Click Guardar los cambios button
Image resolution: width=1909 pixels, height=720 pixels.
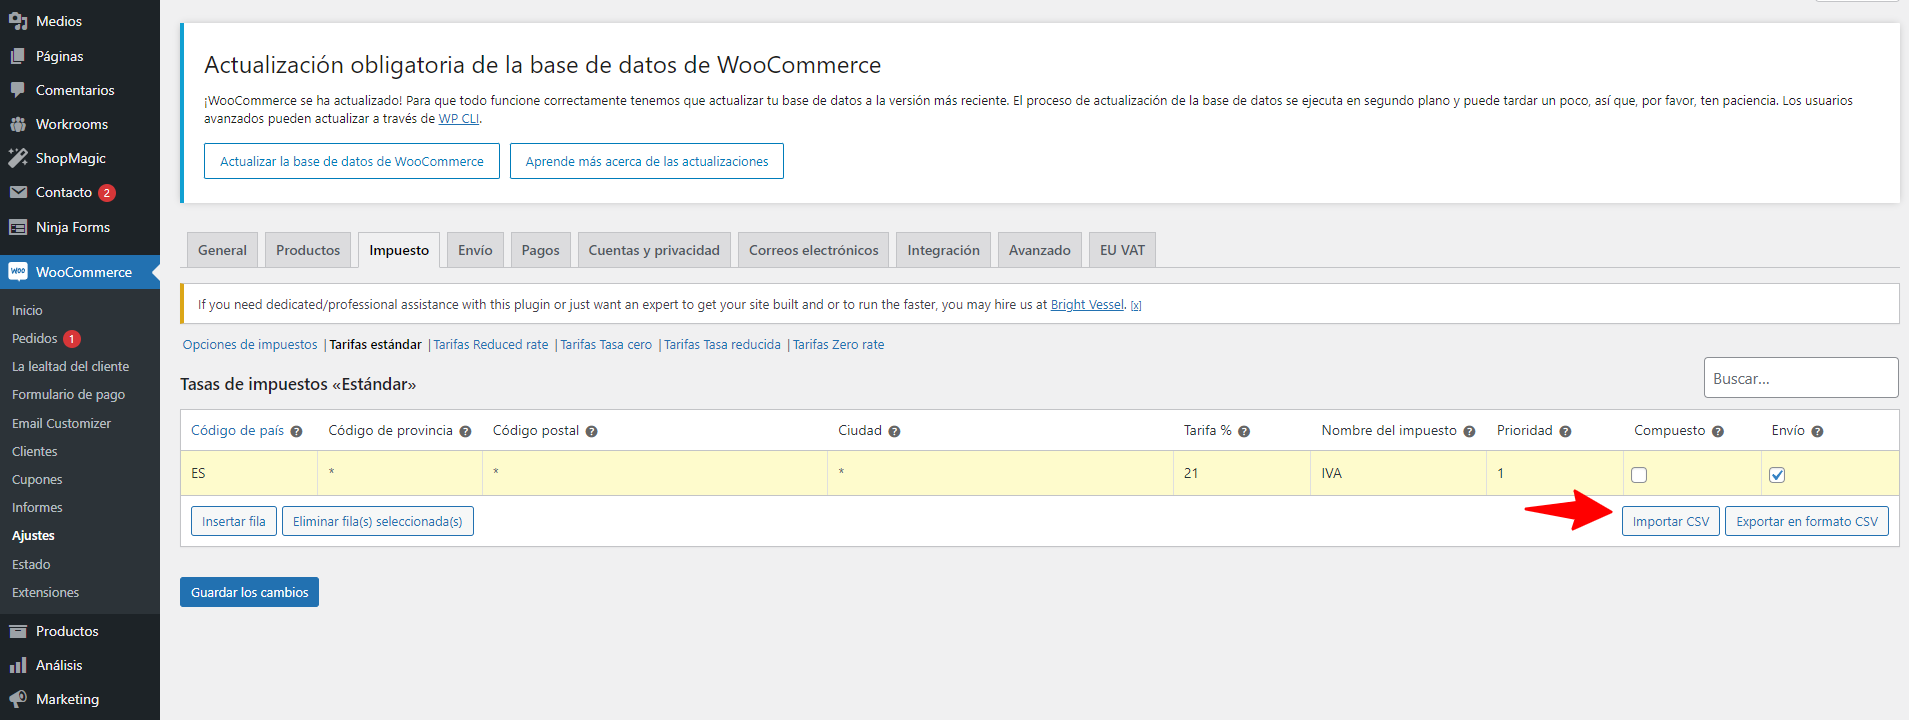coord(249,592)
